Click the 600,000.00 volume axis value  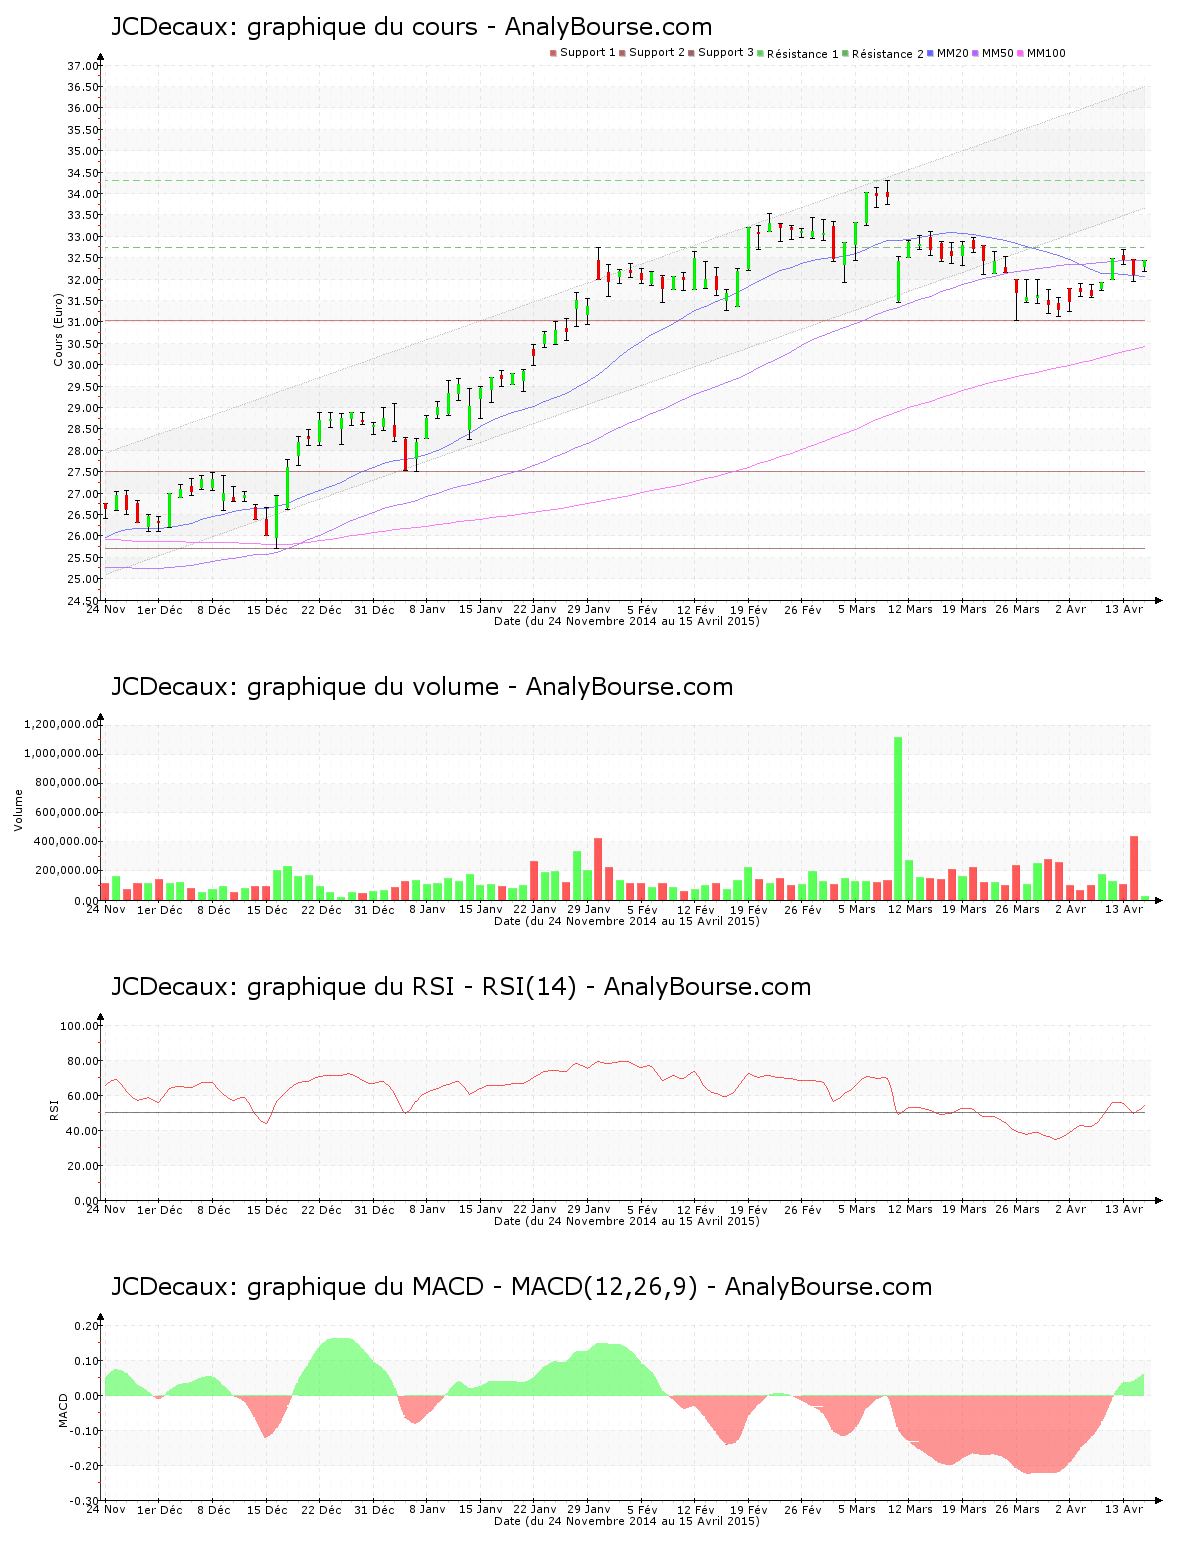(68, 812)
